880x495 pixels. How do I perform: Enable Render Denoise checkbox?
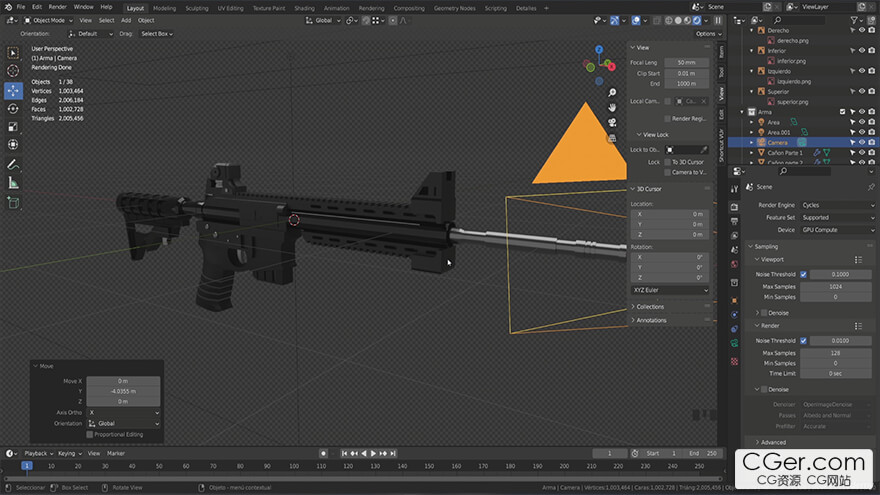pos(764,389)
